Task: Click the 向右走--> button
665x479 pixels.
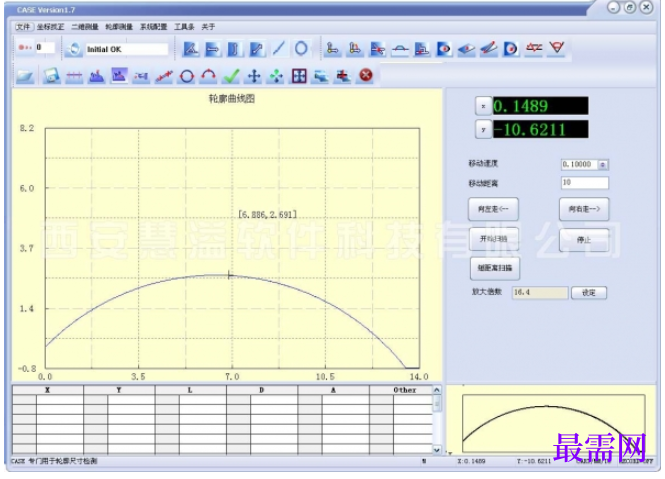Action: [x=584, y=209]
